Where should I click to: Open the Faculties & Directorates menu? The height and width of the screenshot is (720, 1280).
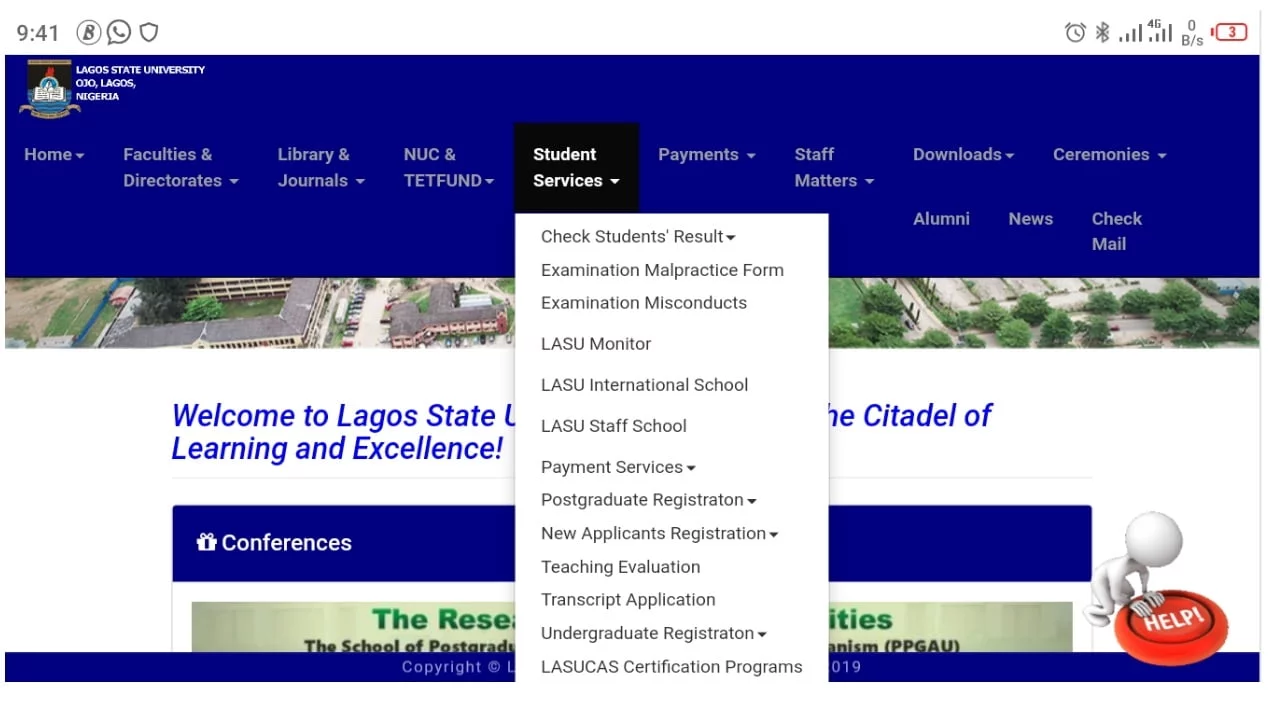180,167
